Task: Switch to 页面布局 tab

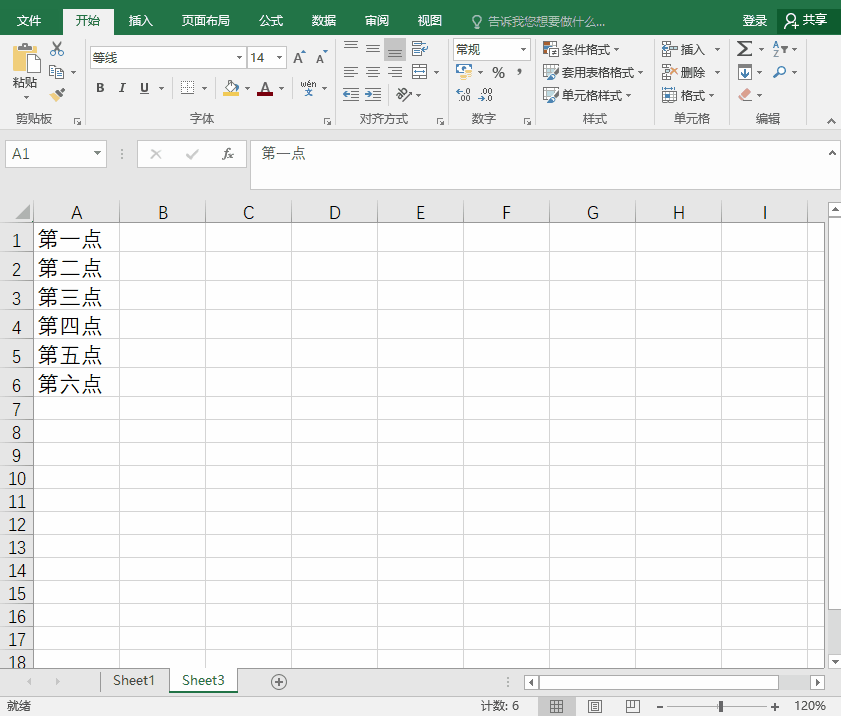Action: pos(205,21)
